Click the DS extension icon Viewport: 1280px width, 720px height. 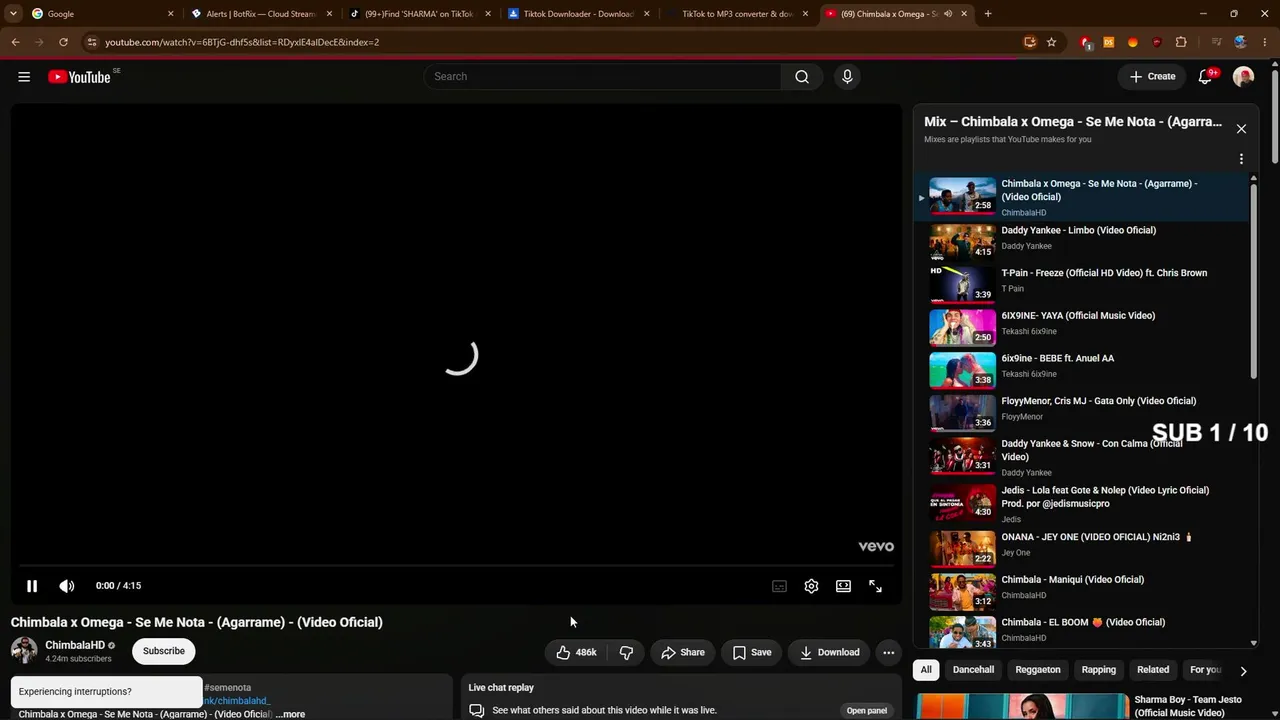(x=1108, y=42)
